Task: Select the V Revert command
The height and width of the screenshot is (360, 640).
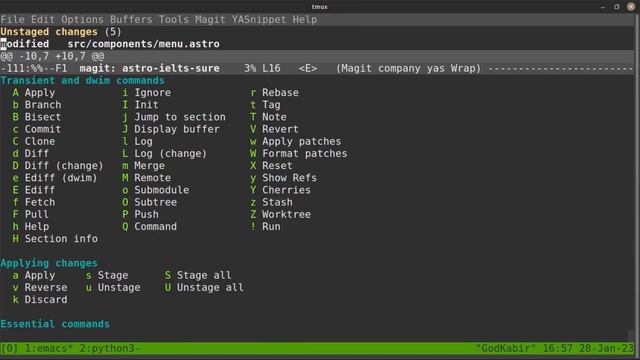Action: click(x=274, y=129)
